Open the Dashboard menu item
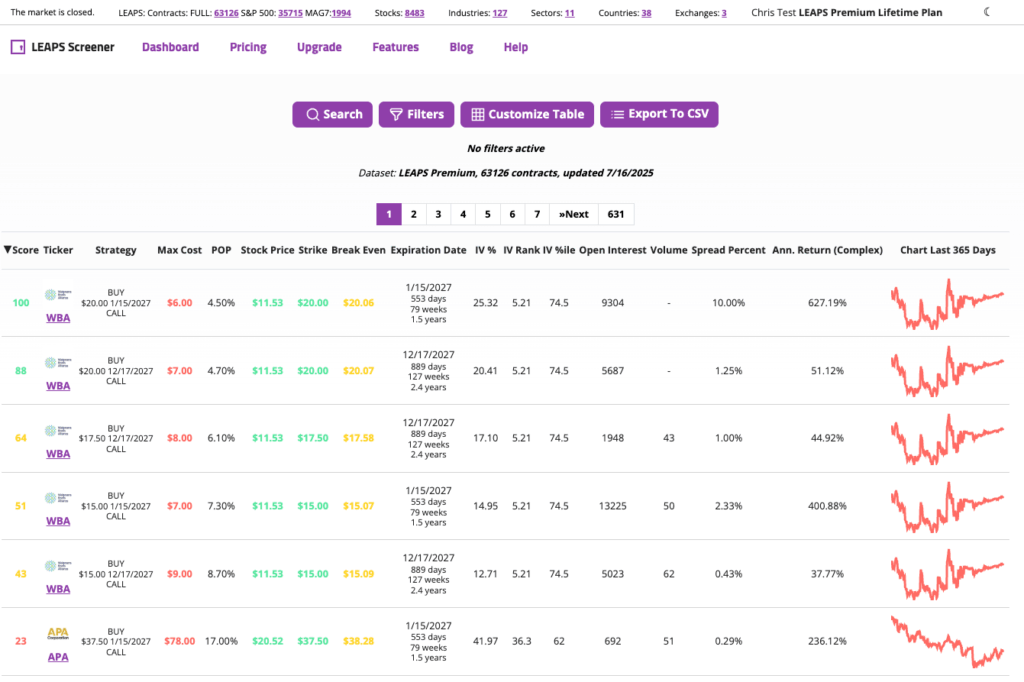Screen dimensions: 1024x682 coord(170,47)
